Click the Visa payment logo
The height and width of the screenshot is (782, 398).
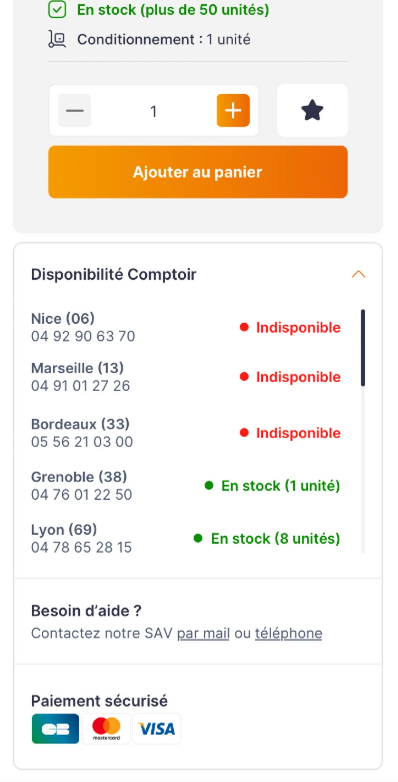point(157,729)
